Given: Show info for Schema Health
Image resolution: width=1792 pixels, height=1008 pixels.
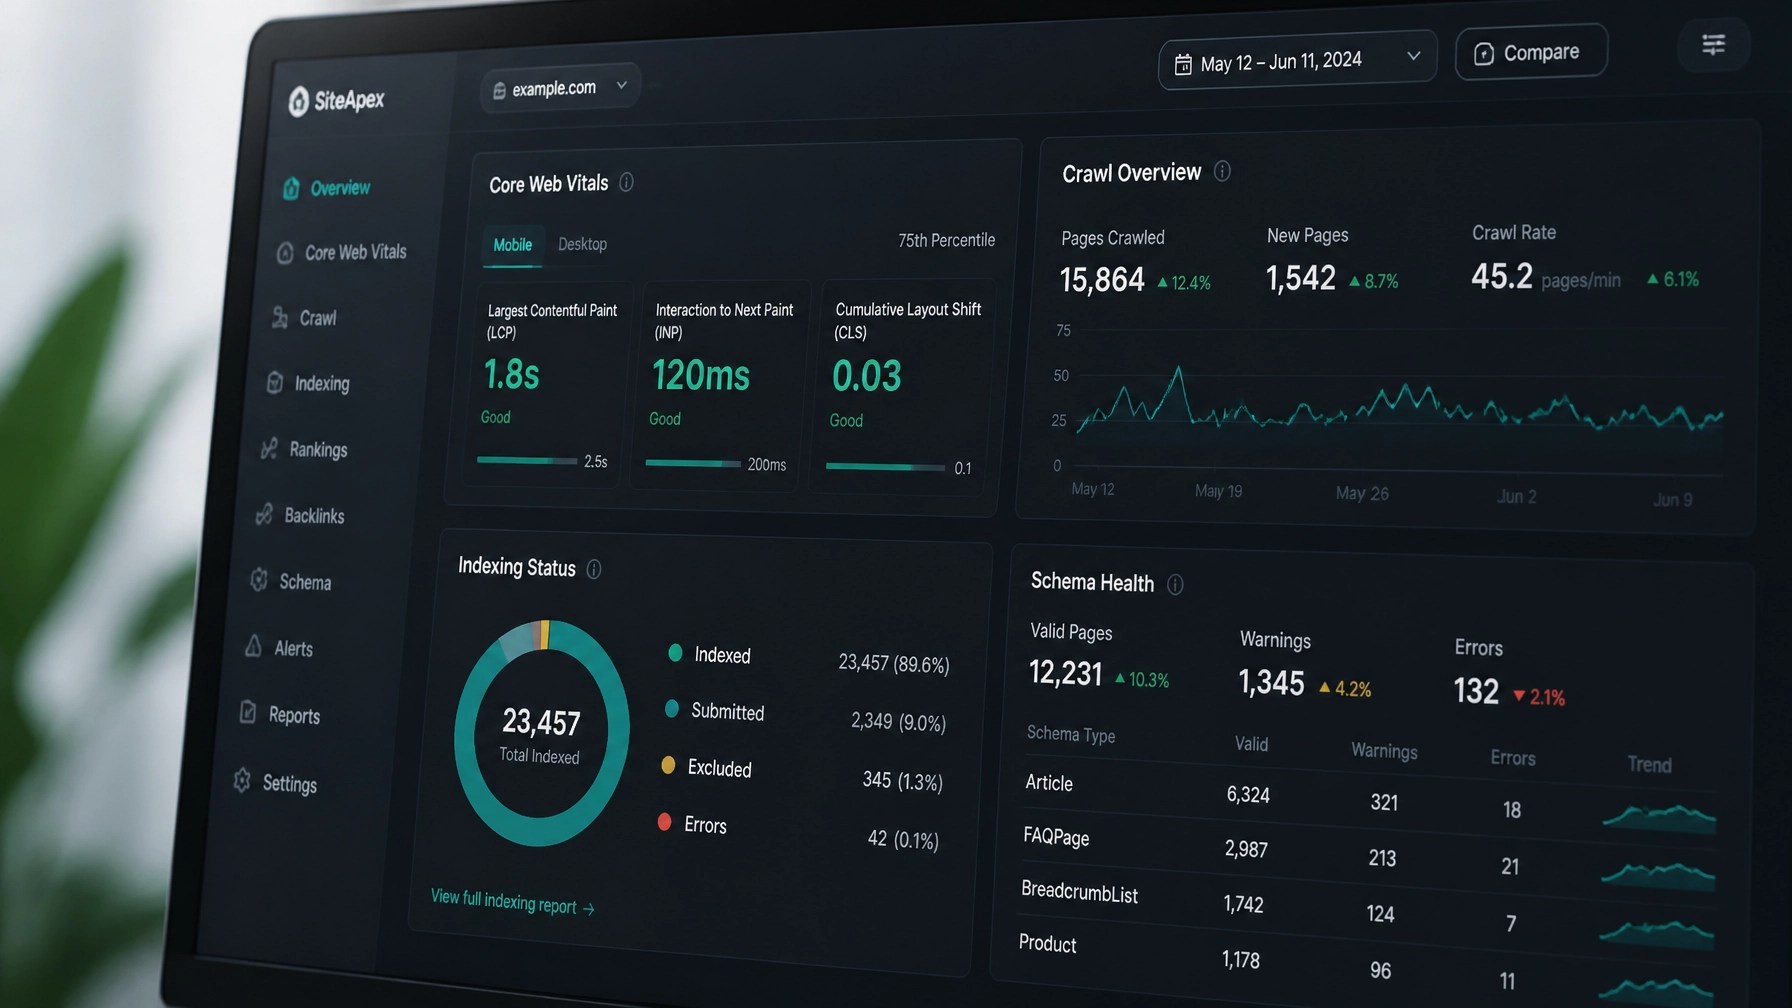Looking at the screenshot, I should 1175,584.
